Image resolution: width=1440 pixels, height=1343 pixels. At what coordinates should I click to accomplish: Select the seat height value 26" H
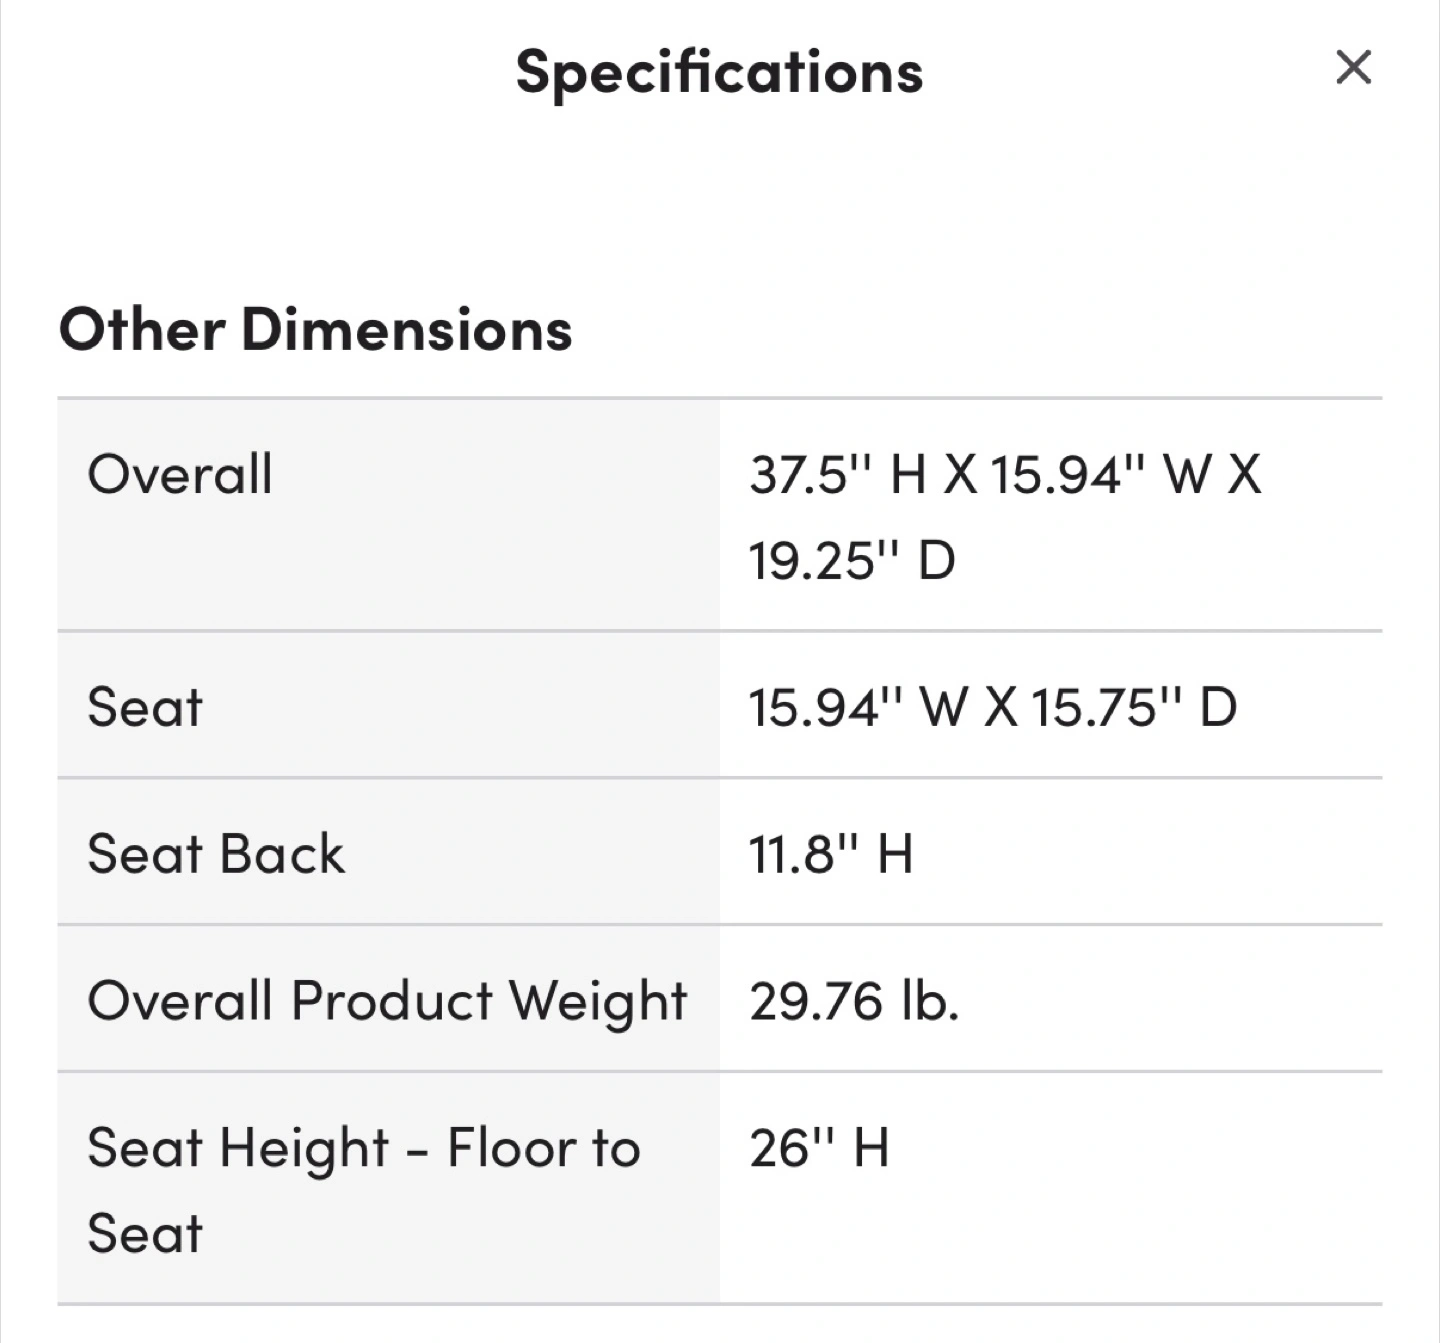tap(820, 1147)
